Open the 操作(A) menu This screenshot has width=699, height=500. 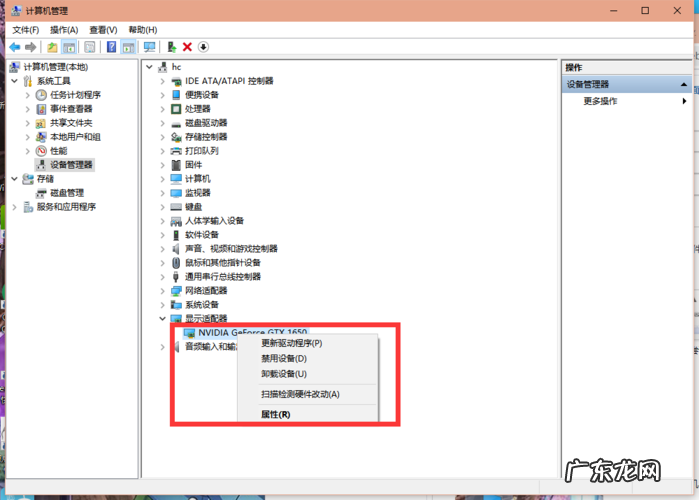pos(64,30)
